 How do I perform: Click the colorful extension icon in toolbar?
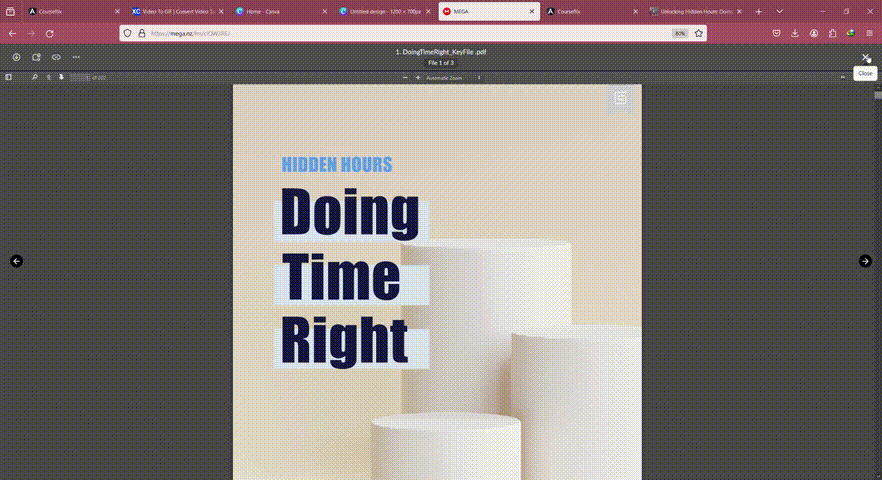851,34
